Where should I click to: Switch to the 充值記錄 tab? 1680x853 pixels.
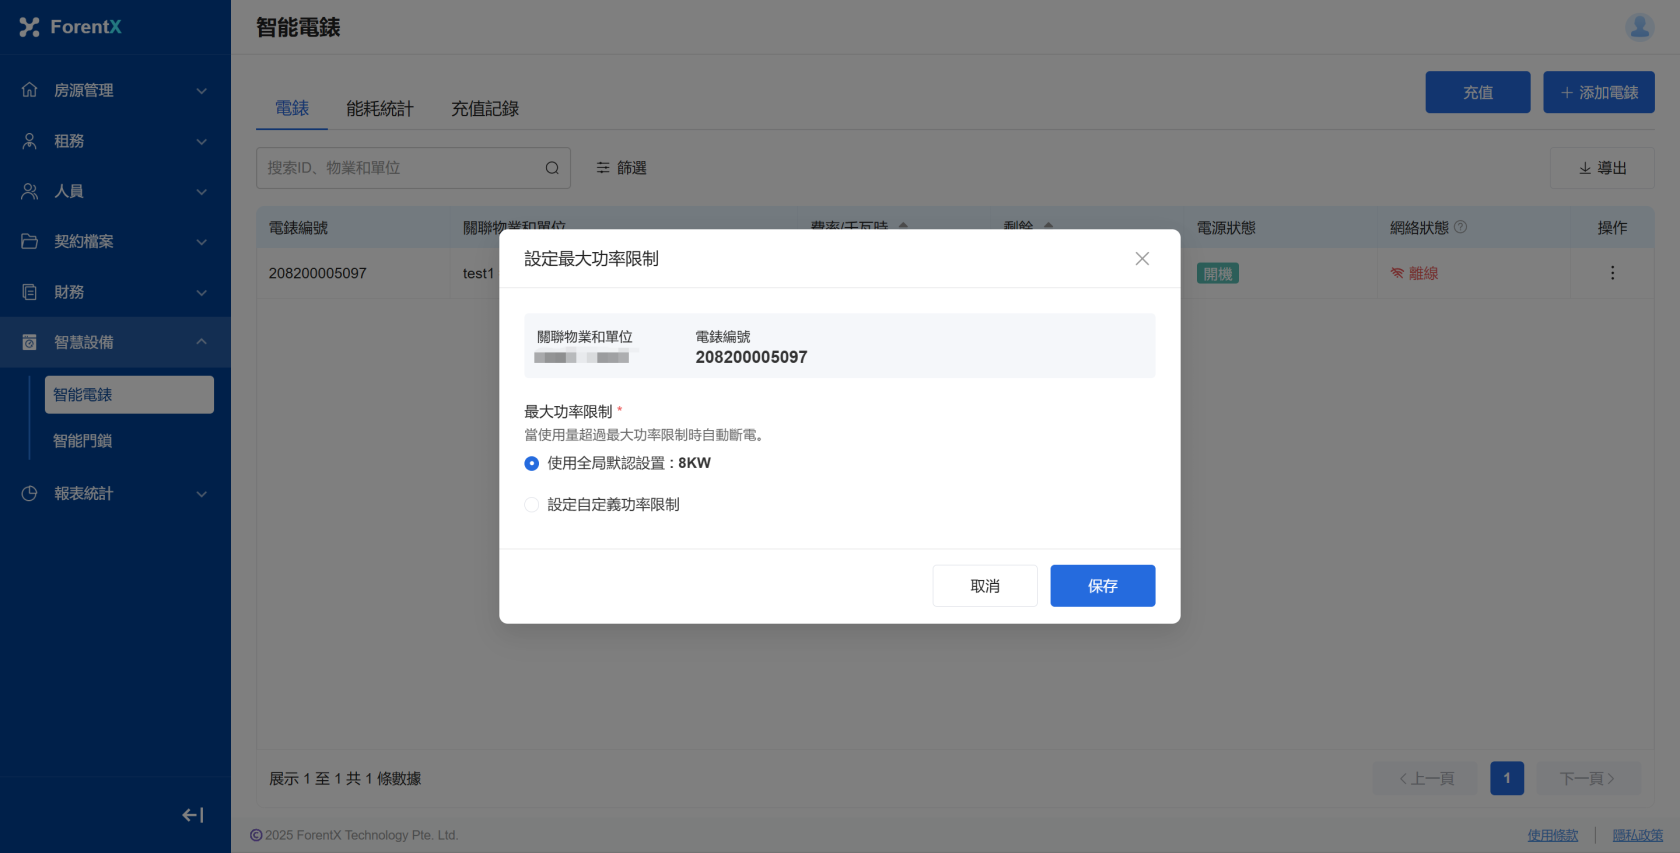484,108
